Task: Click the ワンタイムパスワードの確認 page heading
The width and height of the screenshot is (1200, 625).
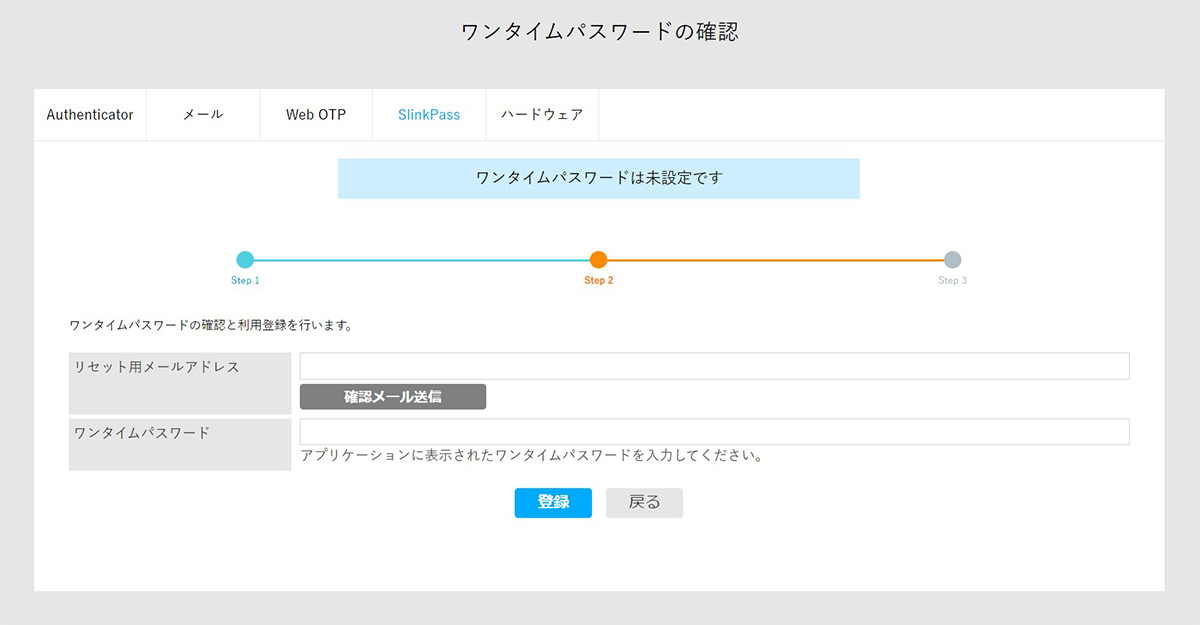Action: [x=600, y=31]
